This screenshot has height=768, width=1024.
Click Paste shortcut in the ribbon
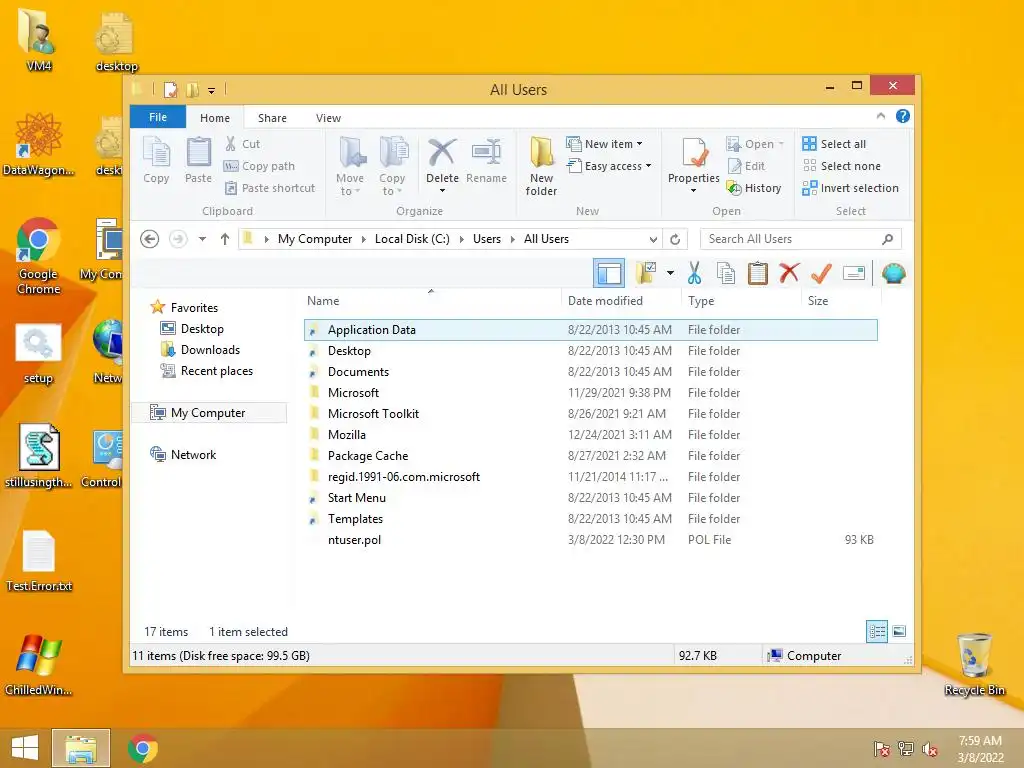coord(270,188)
